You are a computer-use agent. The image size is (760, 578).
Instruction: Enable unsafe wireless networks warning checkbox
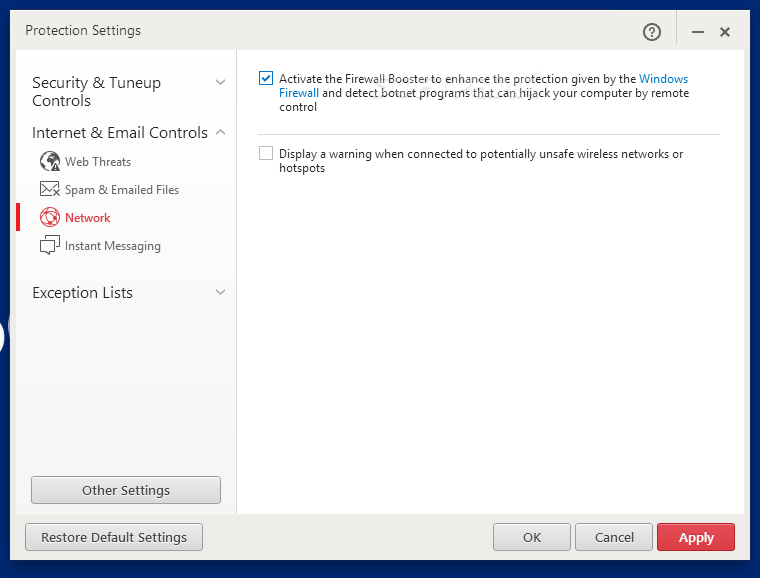pos(266,153)
